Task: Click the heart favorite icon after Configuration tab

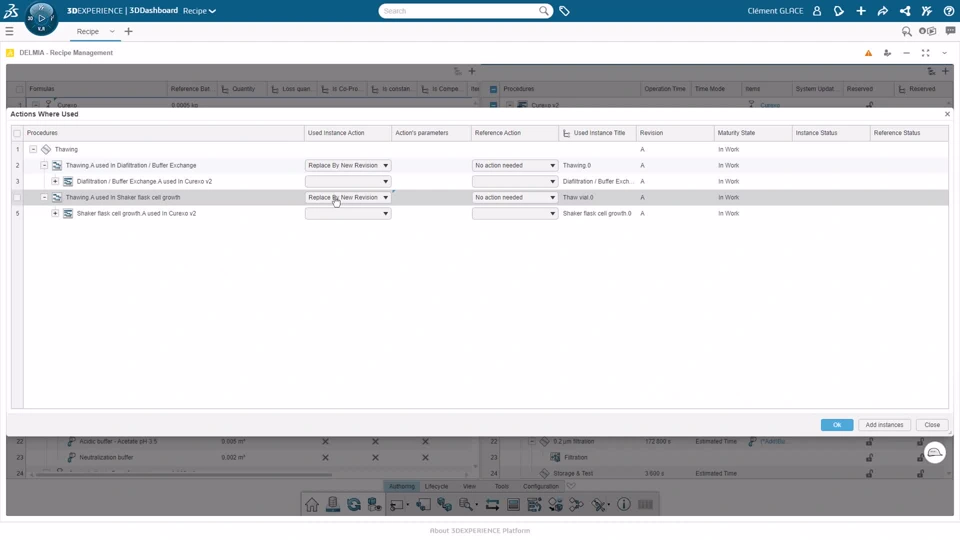Action: (x=571, y=486)
